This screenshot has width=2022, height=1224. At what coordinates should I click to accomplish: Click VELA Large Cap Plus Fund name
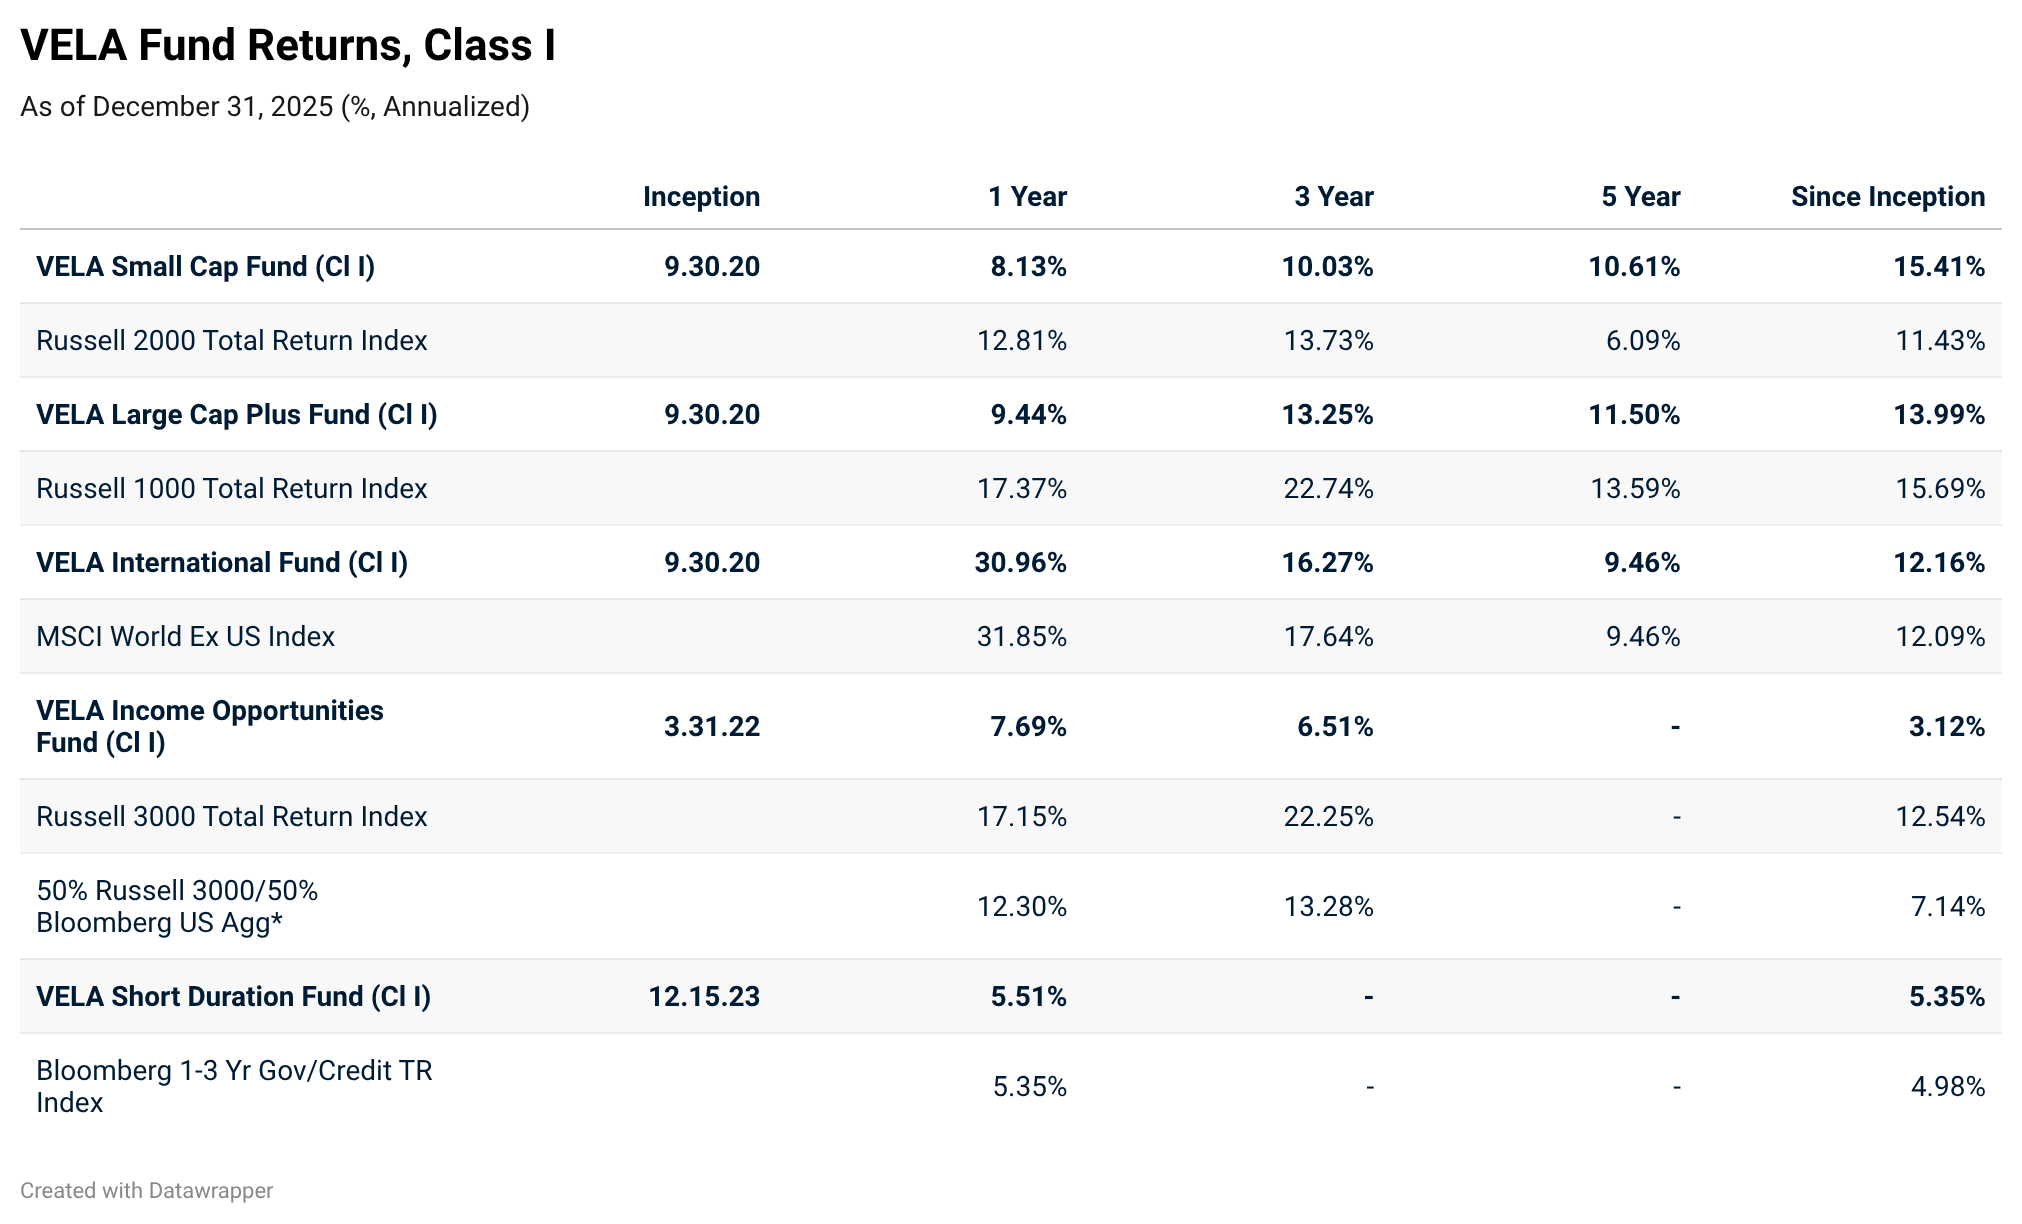(x=236, y=414)
